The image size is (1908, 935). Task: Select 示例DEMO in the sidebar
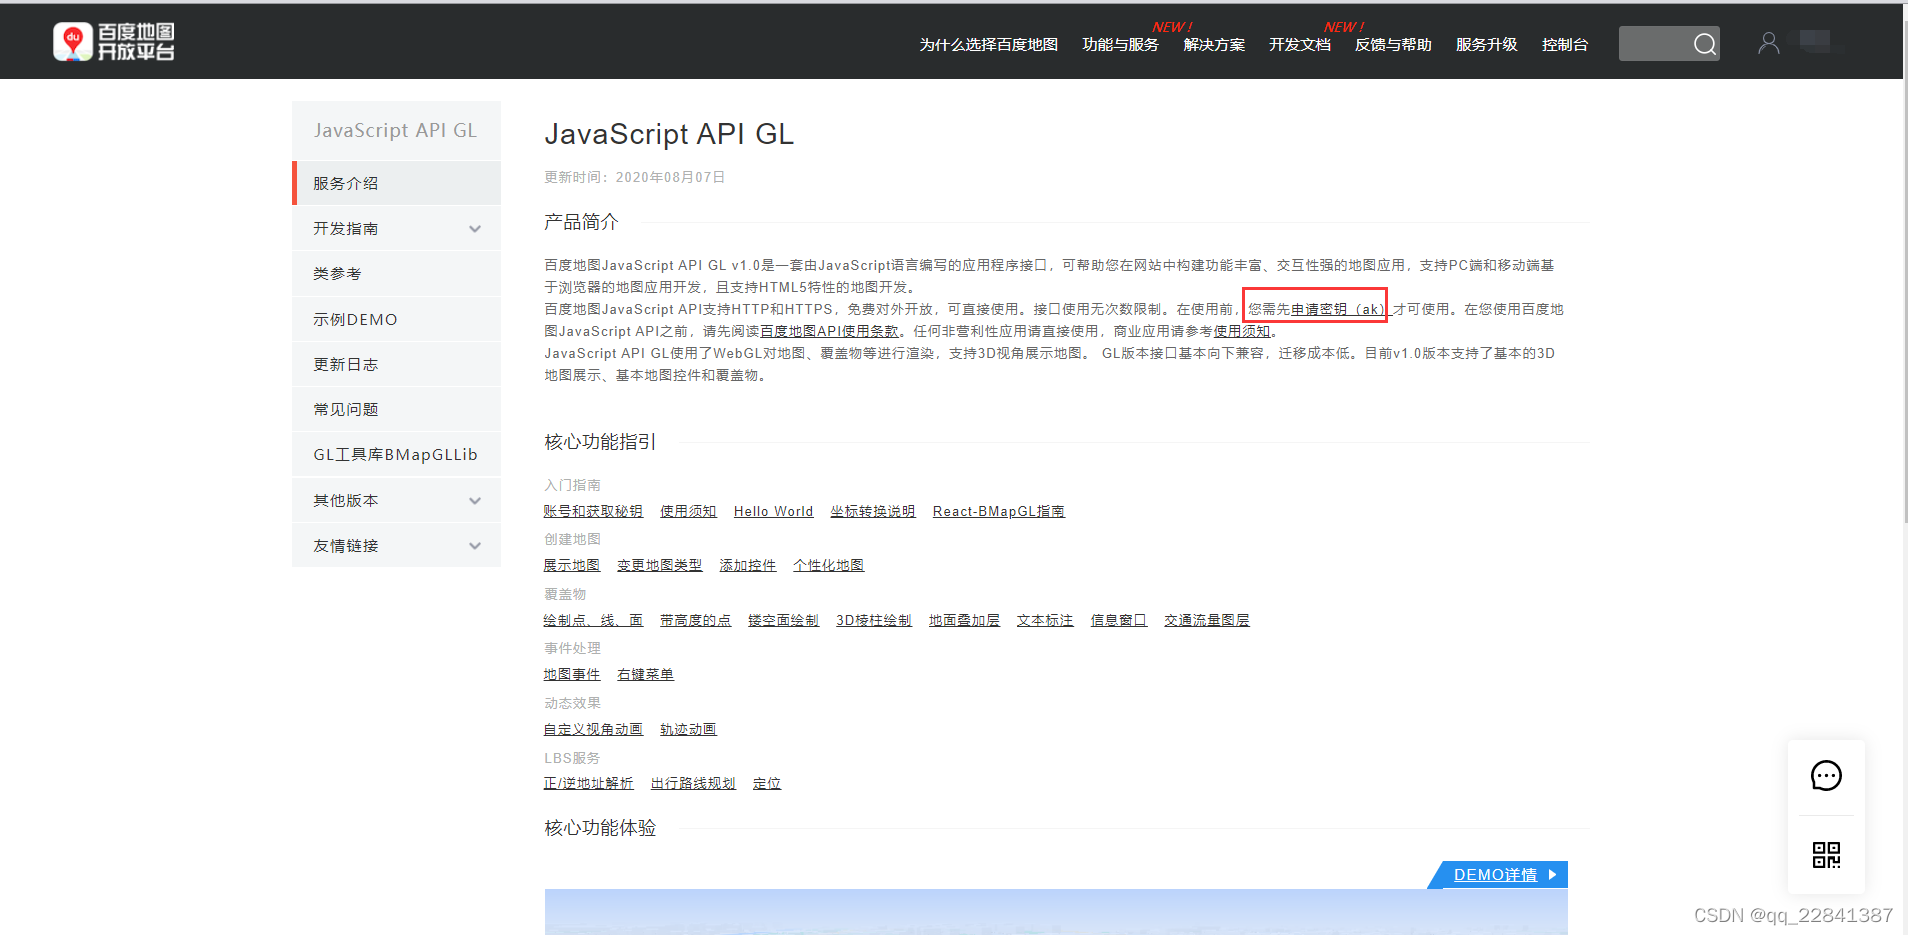(x=396, y=319)
